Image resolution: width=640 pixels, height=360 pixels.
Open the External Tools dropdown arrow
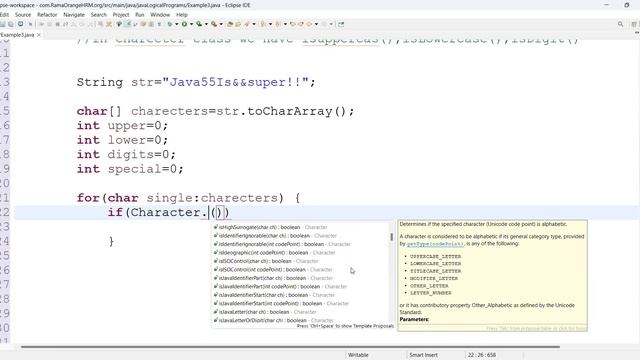(221, 24)
